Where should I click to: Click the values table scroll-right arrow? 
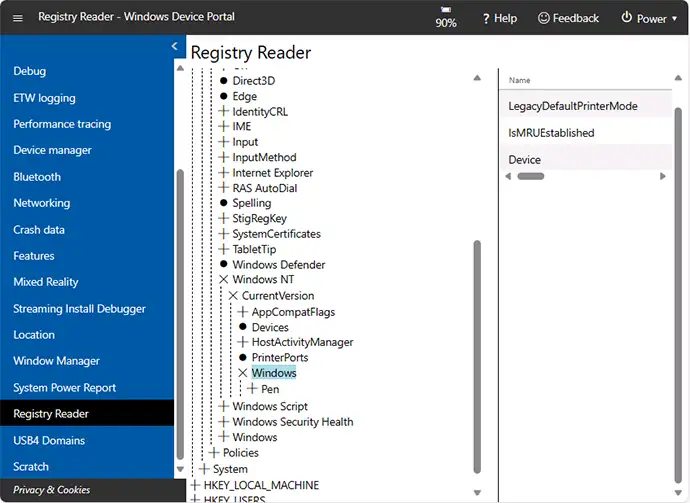coord(663,176)
